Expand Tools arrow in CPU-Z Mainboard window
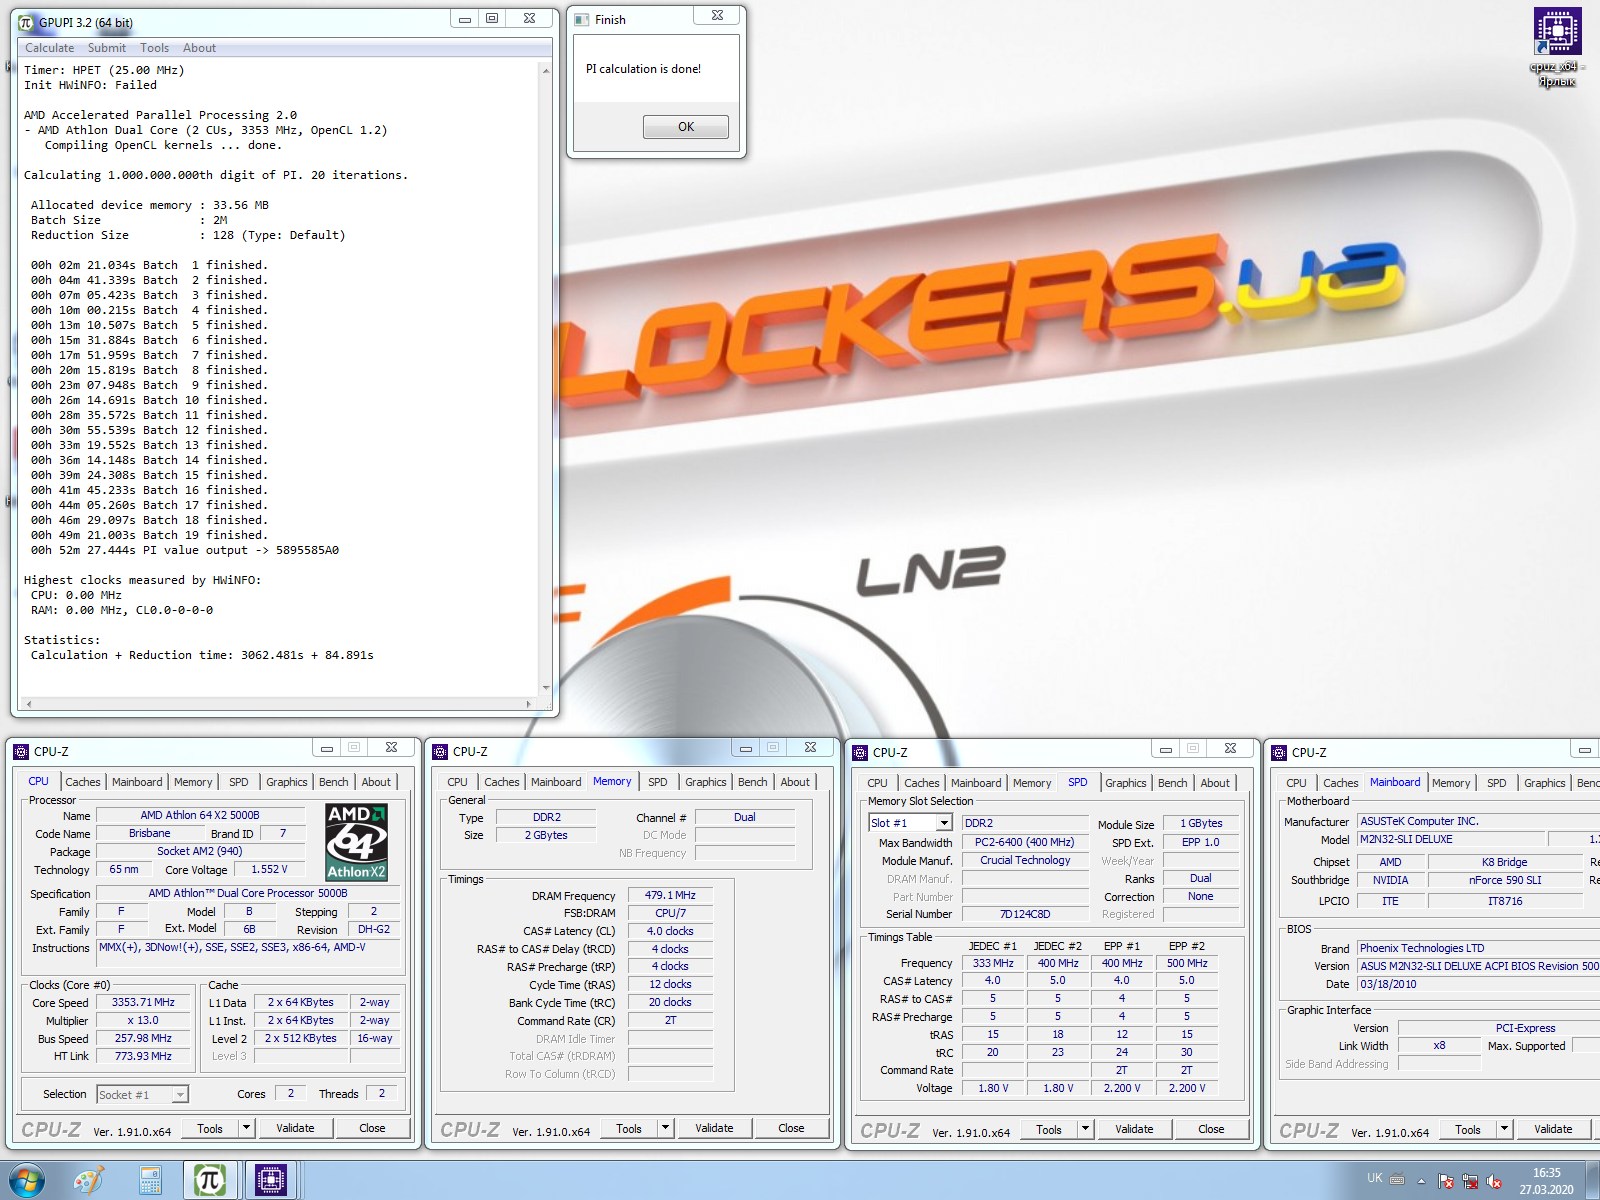 [1504, 1129]
